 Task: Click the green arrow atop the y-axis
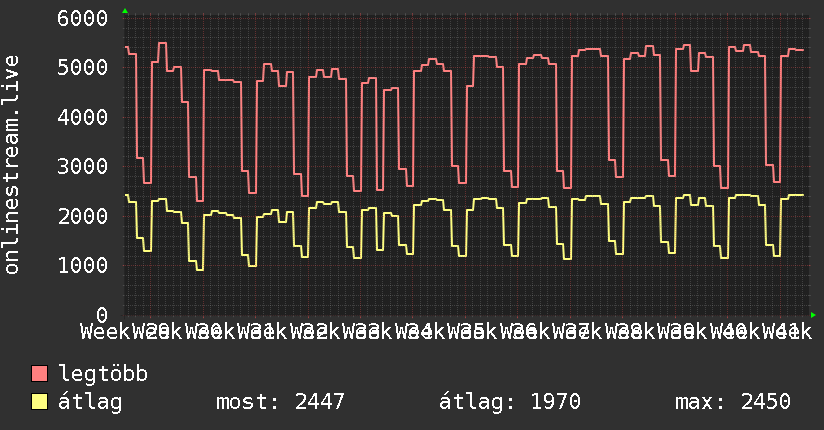point(125,11)
